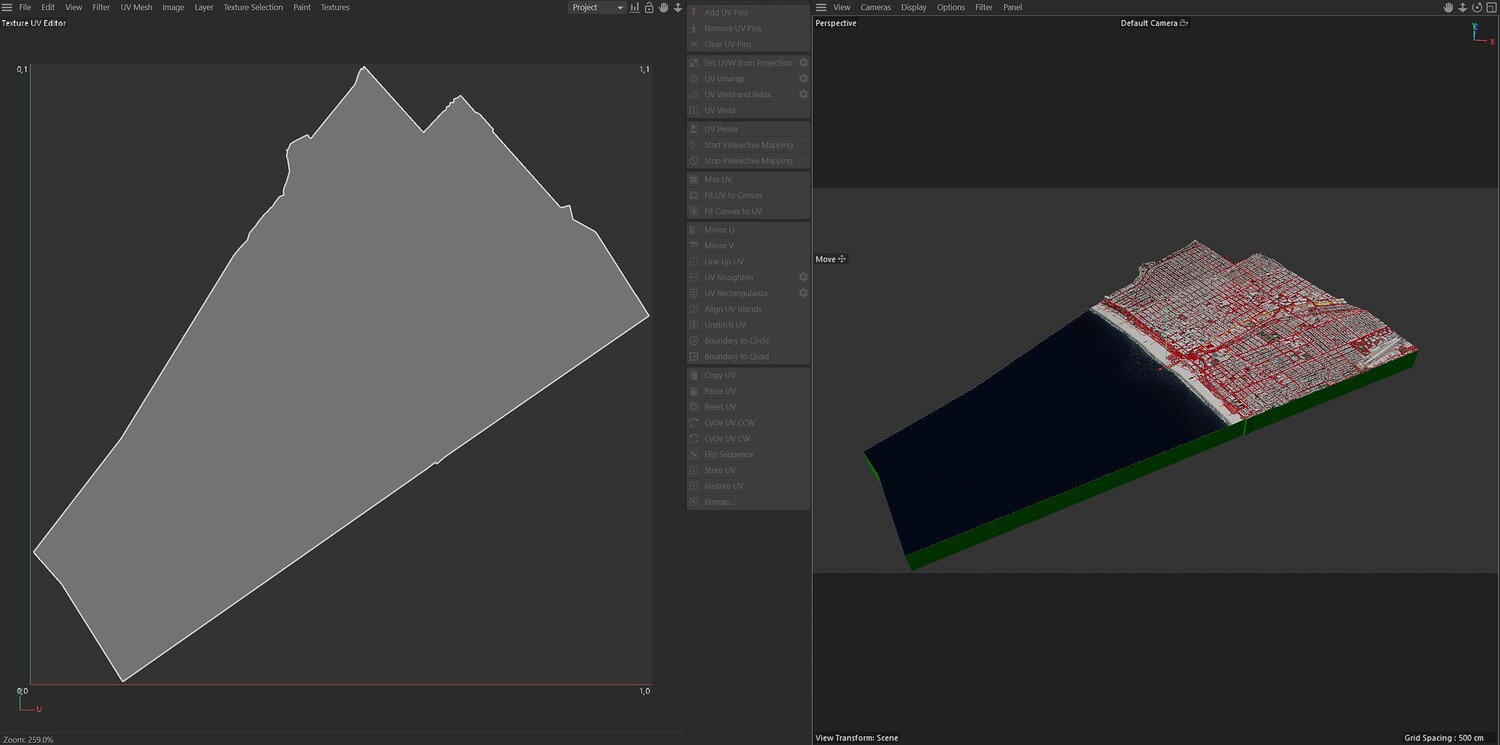
Task: Open the Cameras menu in viewport
Action: tap(876, 7)
